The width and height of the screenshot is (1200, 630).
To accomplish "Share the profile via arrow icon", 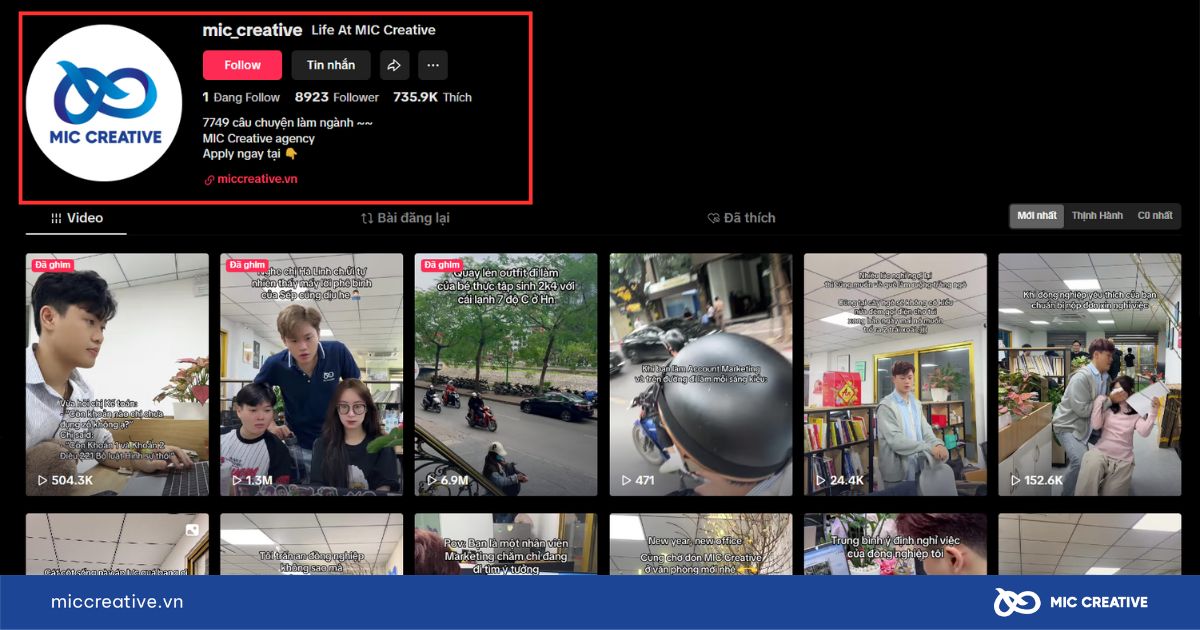I will [394, 65].
